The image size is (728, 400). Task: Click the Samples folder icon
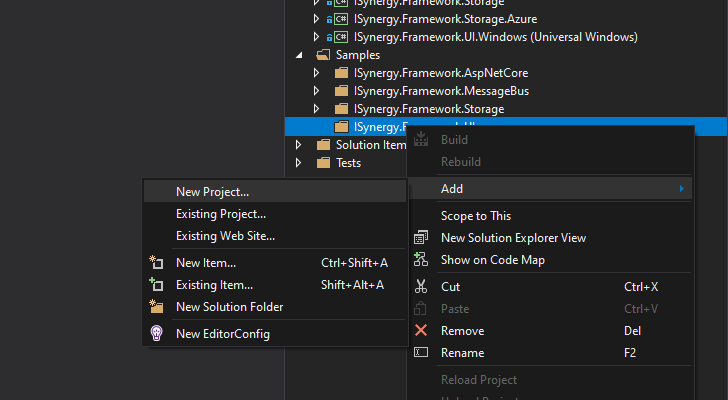[323, 55]
